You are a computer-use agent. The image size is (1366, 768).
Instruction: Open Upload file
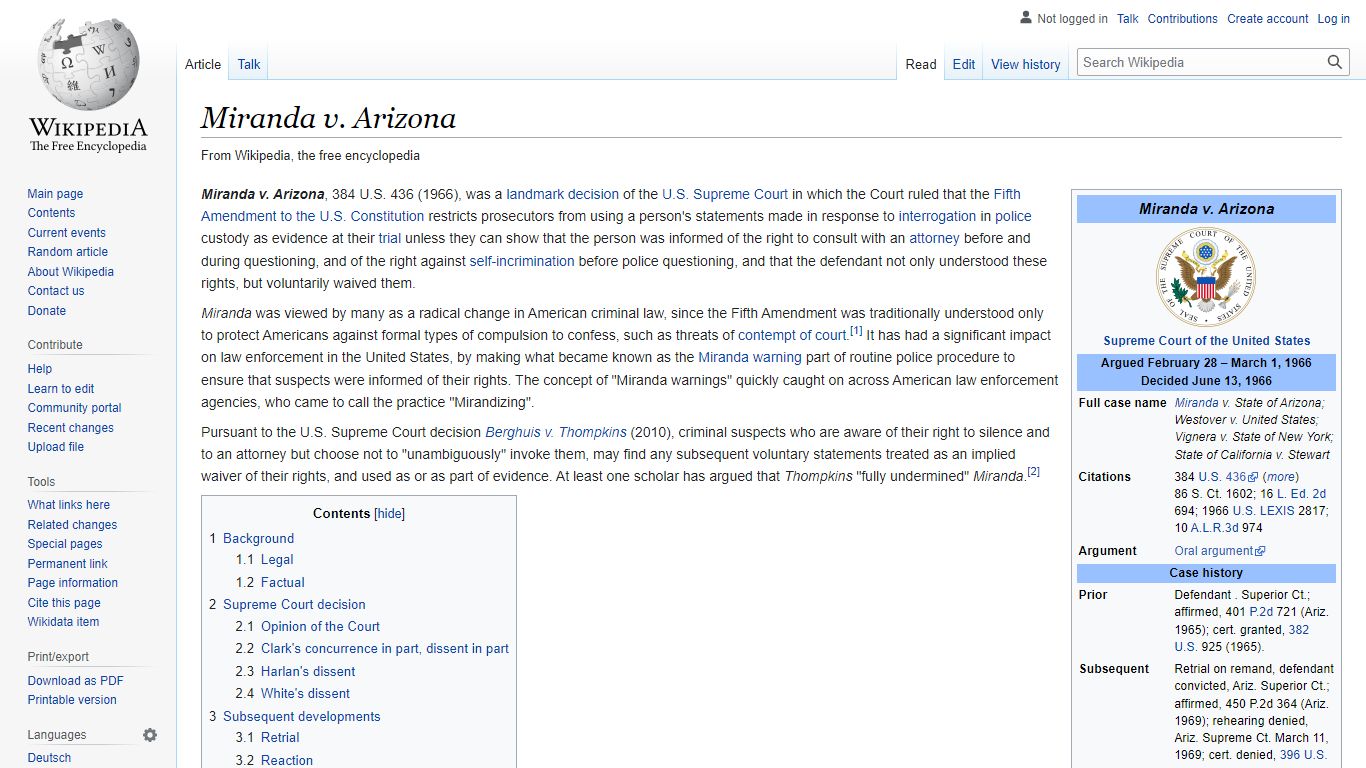tap(56, 447)
